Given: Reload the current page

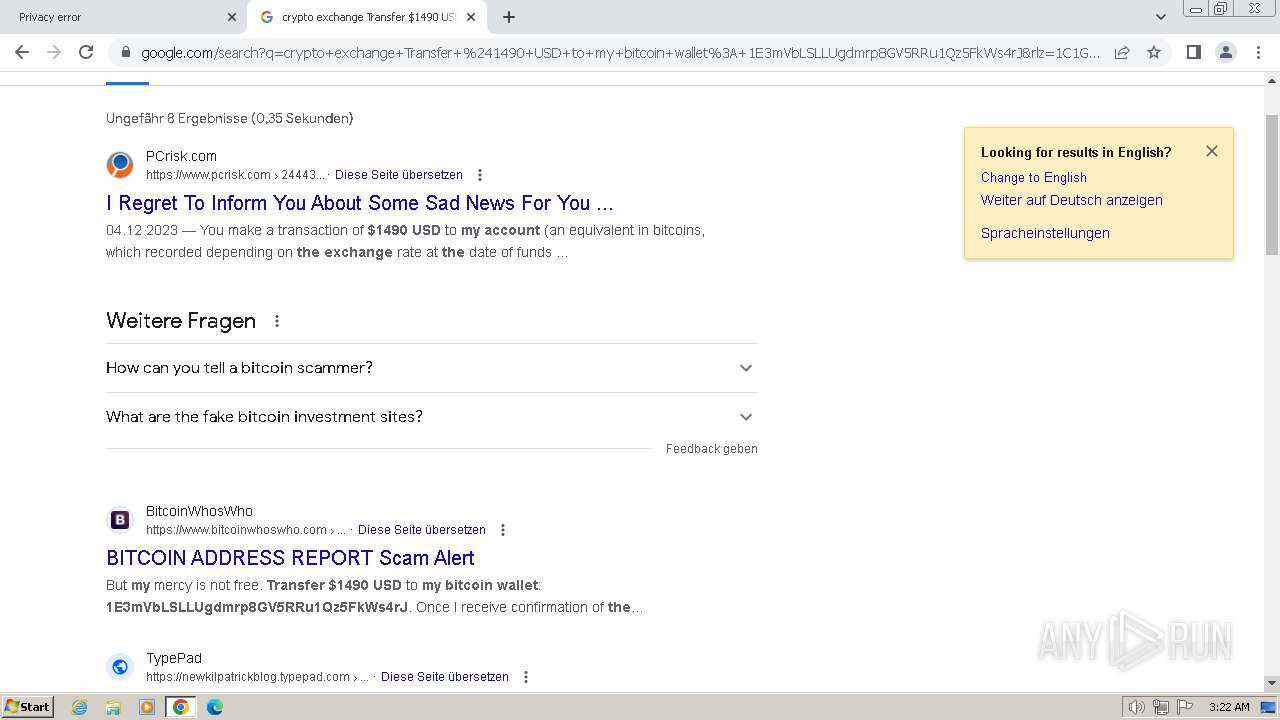Looking at the screenshot, I should 86,52.
